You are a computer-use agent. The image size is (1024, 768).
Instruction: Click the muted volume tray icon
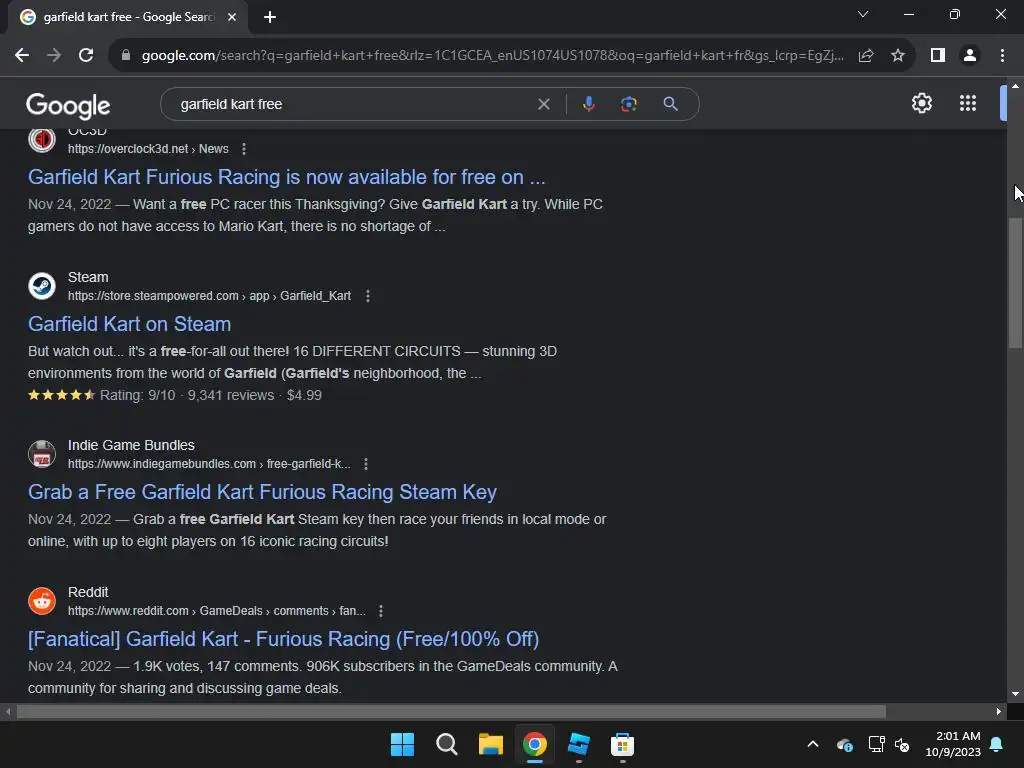tap(902, 744)
